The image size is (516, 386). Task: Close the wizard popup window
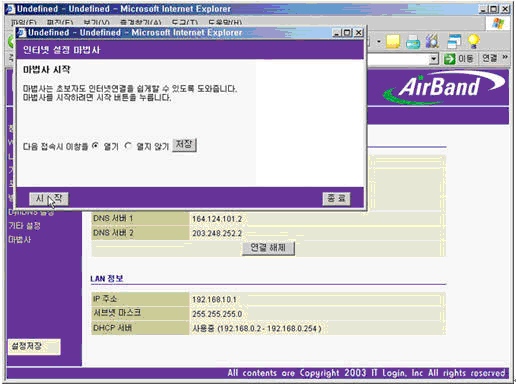click(358, 33)
